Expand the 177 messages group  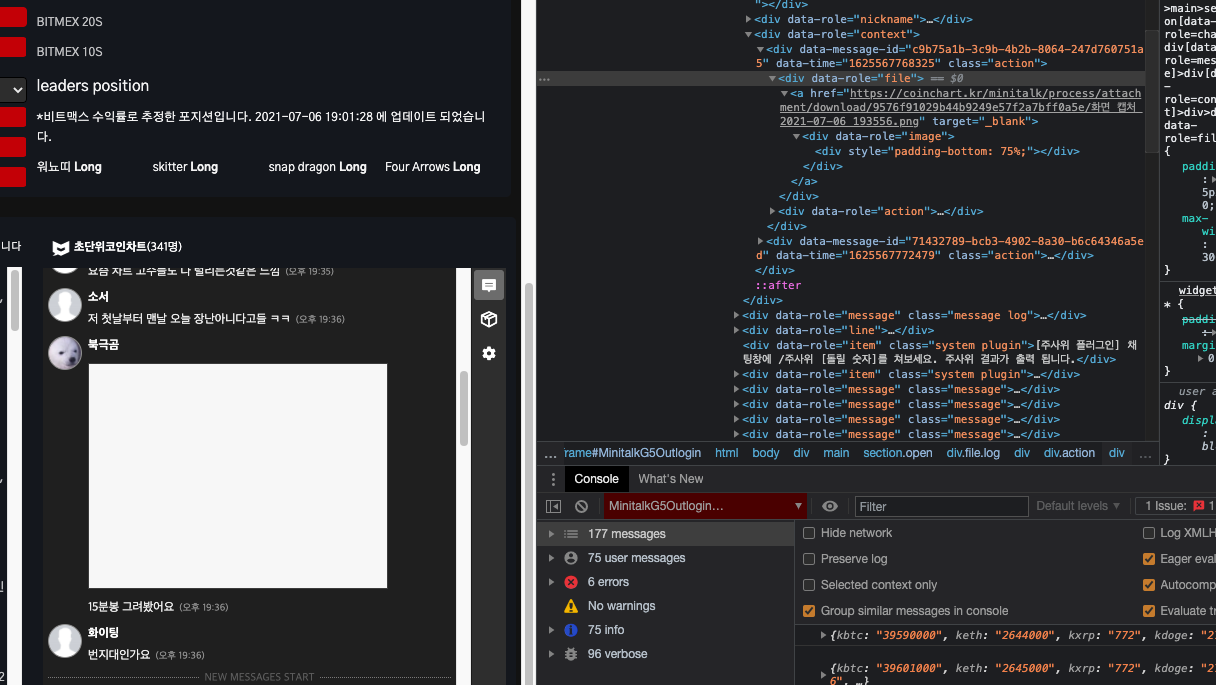click(x=551, y=534)
